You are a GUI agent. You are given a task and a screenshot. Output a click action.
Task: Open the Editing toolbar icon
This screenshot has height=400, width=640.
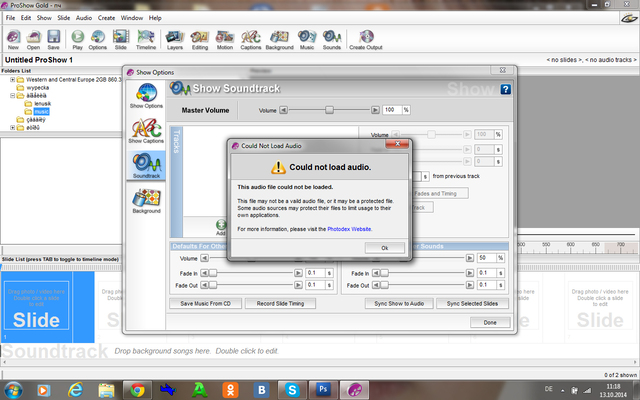(x=200, y=40)
